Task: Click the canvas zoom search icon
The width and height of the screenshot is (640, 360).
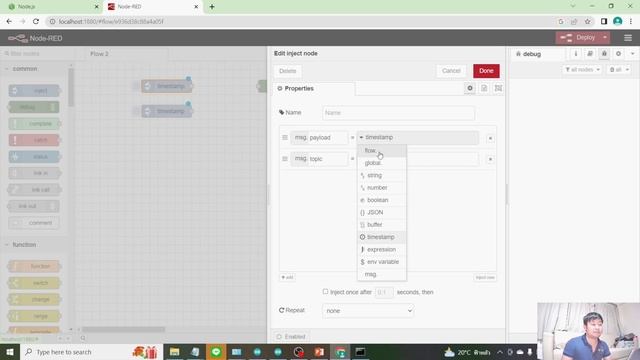Action: pyautogui.click(x=83, y=338)
